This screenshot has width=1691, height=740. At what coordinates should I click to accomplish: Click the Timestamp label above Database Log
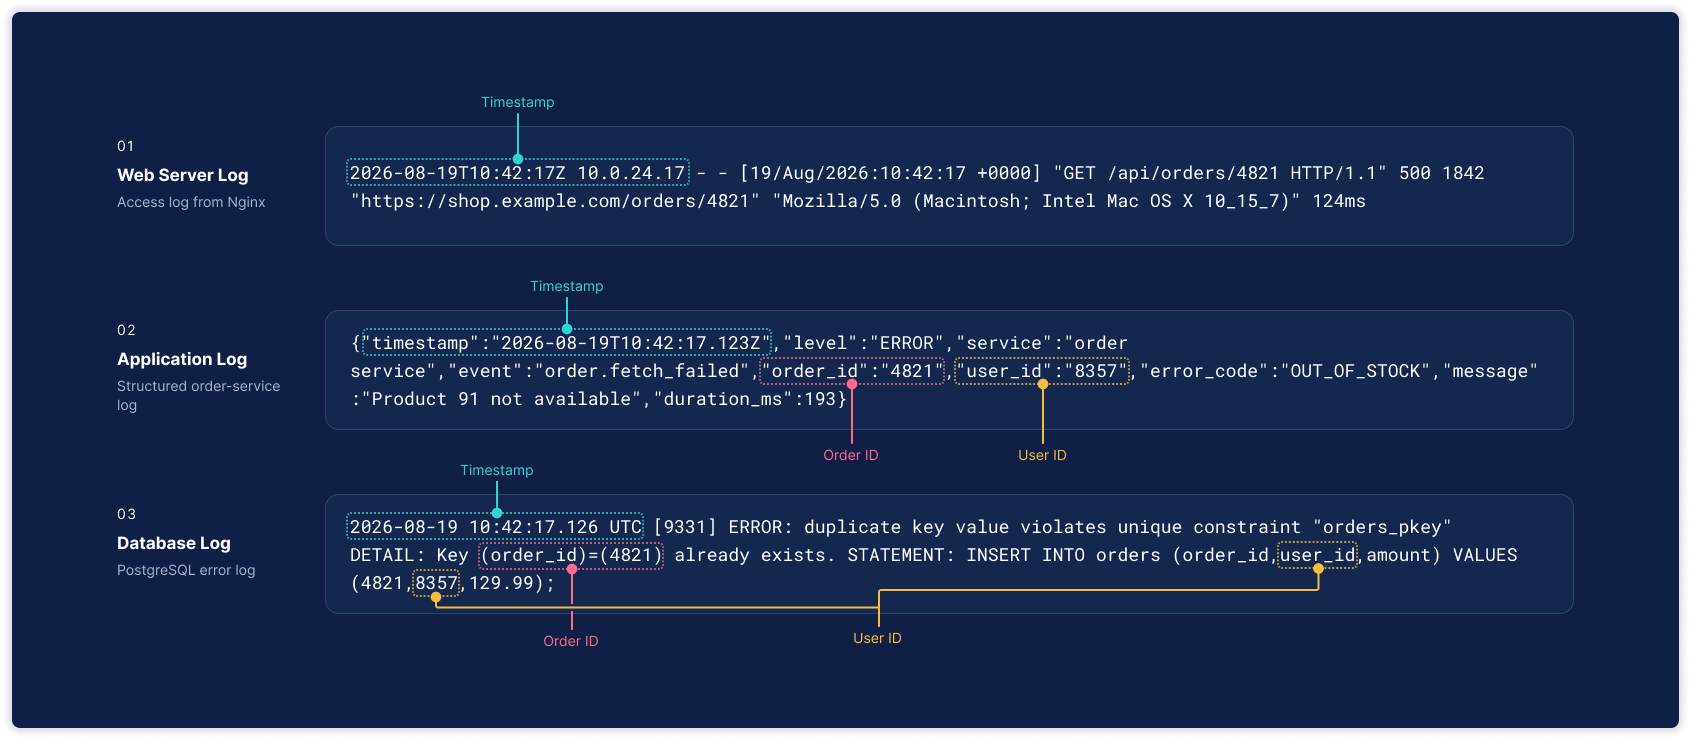point(496,470)
